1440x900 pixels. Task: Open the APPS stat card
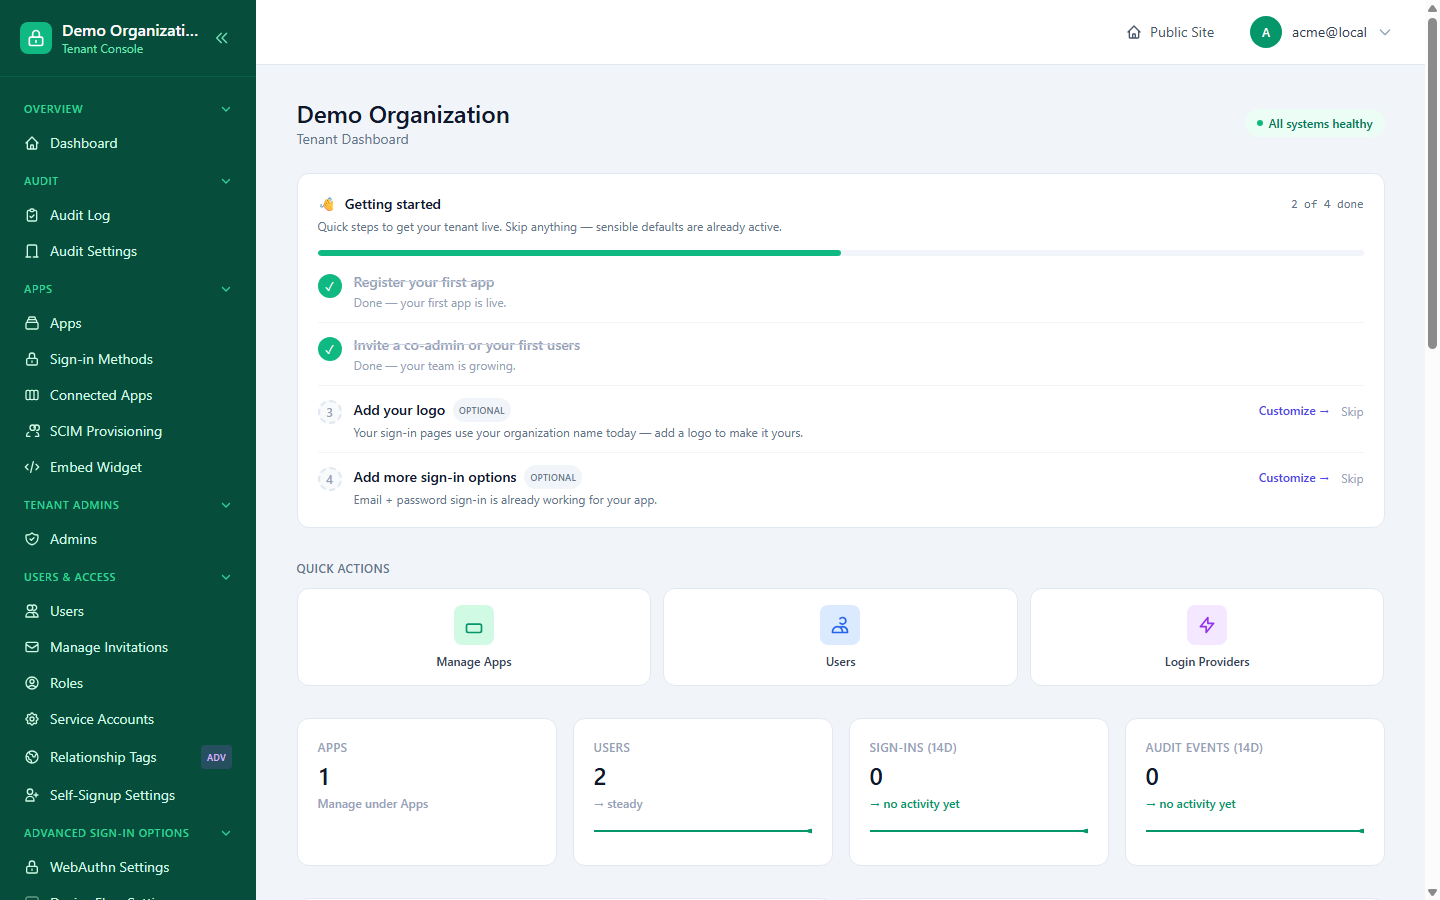click(427, 792)
